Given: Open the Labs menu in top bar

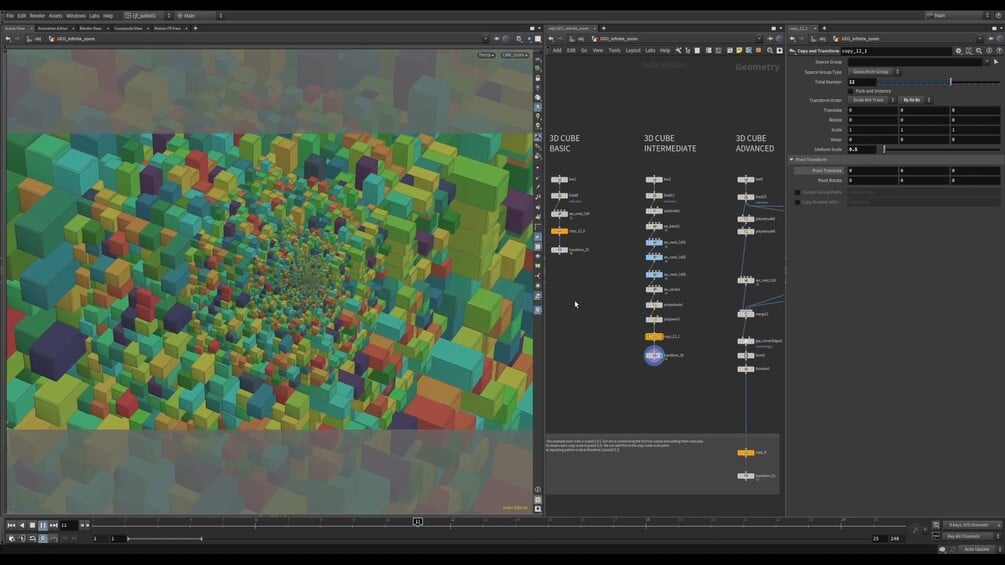Looking at the screenshot, I should point(94,15).
